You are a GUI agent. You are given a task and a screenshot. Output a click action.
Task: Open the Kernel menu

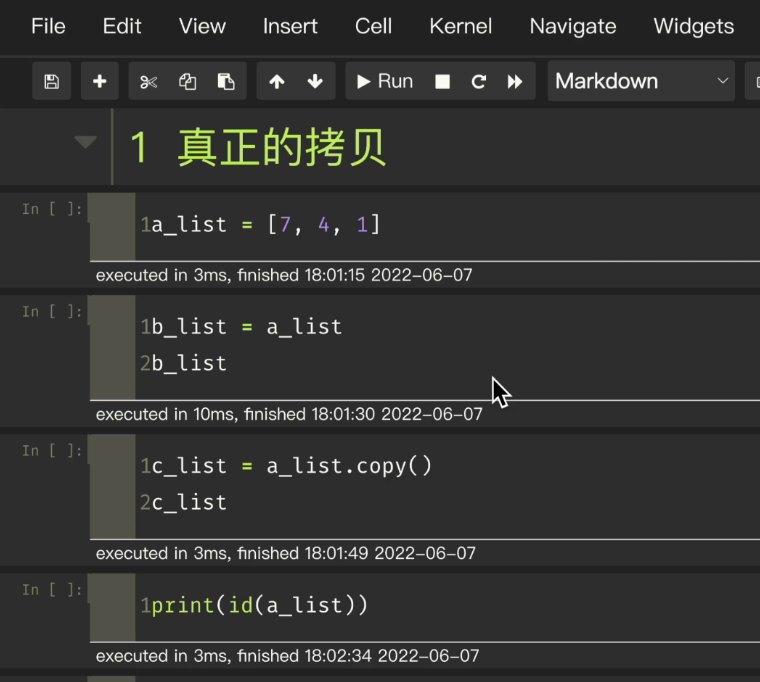click(x=460, y=27)
